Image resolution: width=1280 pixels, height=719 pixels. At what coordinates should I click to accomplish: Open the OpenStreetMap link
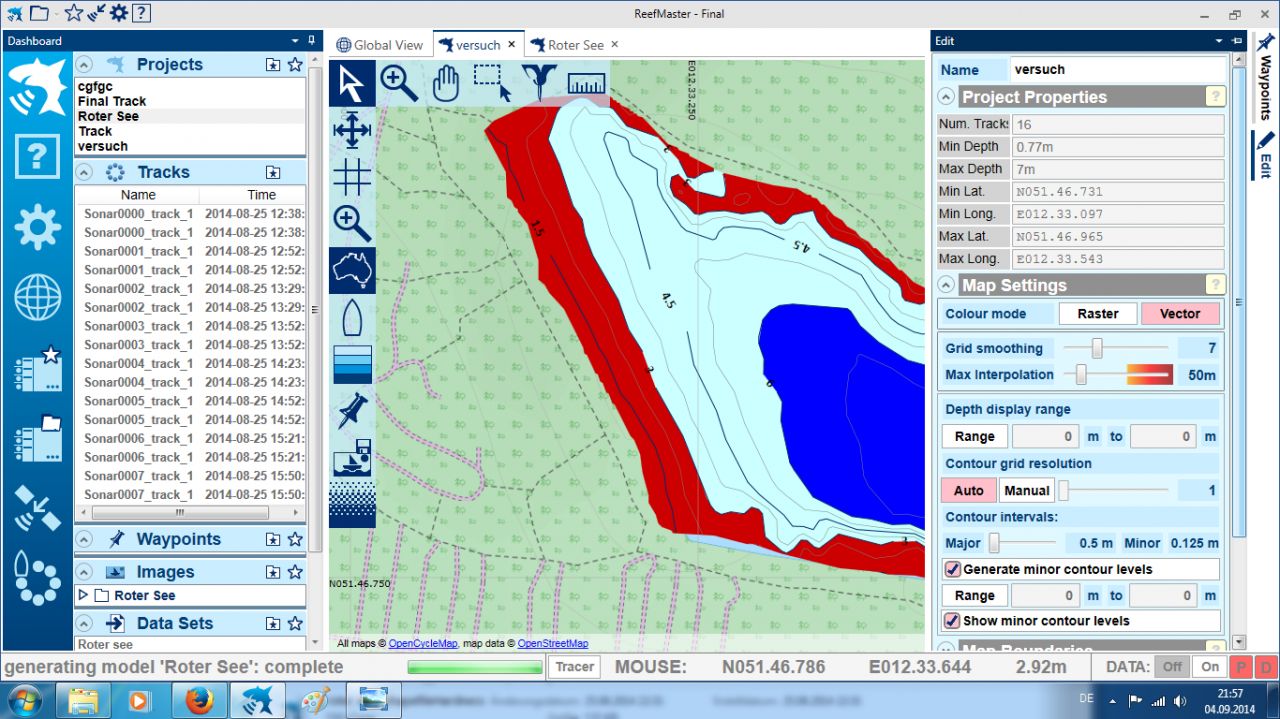[x=552, y=644]
